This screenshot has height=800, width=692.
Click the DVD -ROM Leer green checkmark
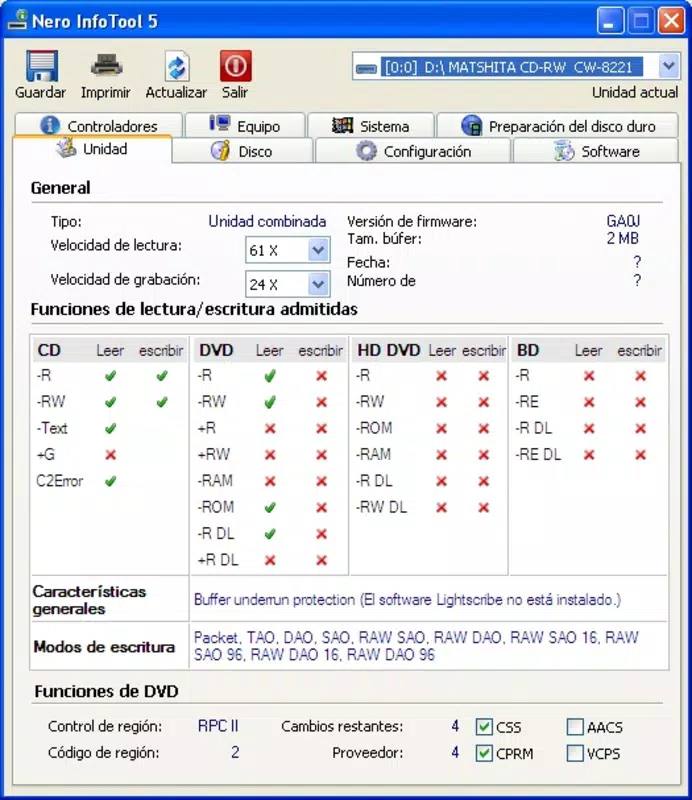coord(270,507)
